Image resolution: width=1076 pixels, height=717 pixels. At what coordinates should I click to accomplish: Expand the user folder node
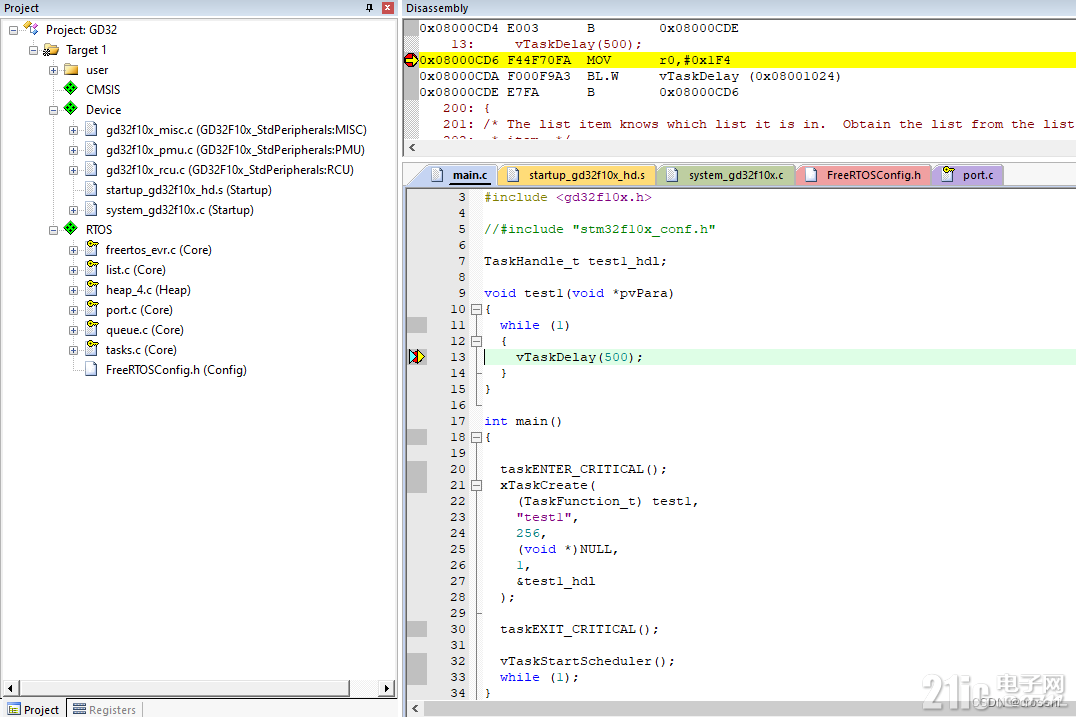tap(54, 70)
